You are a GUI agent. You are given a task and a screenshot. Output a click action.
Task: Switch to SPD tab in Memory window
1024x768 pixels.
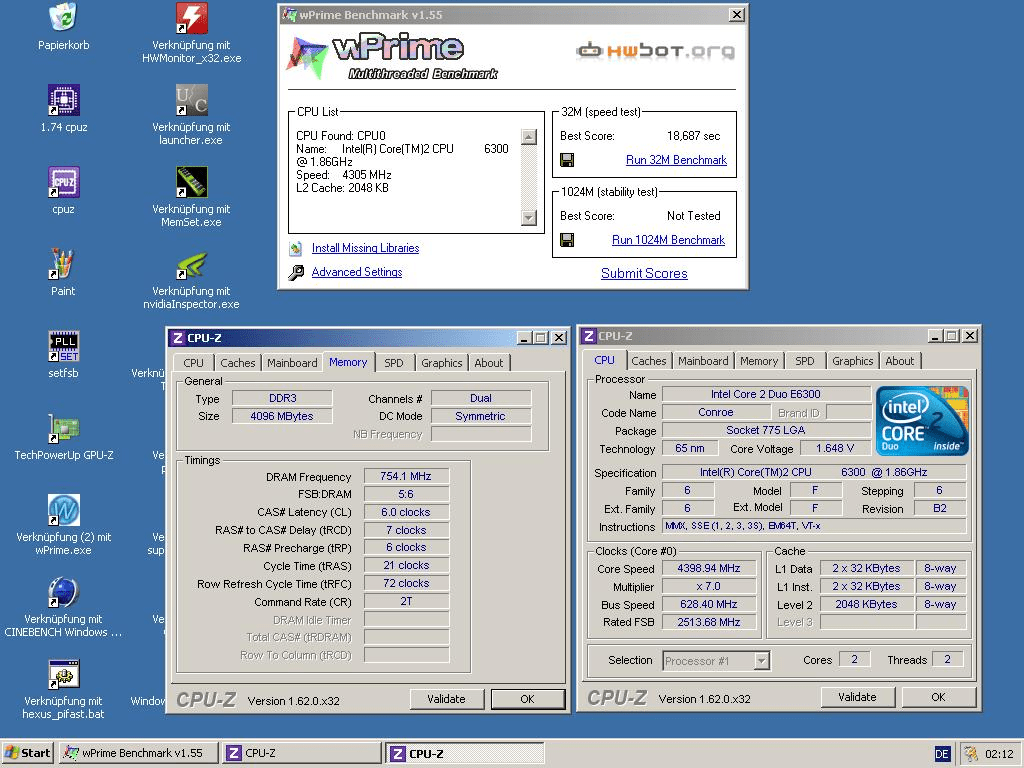coord(394,363)
